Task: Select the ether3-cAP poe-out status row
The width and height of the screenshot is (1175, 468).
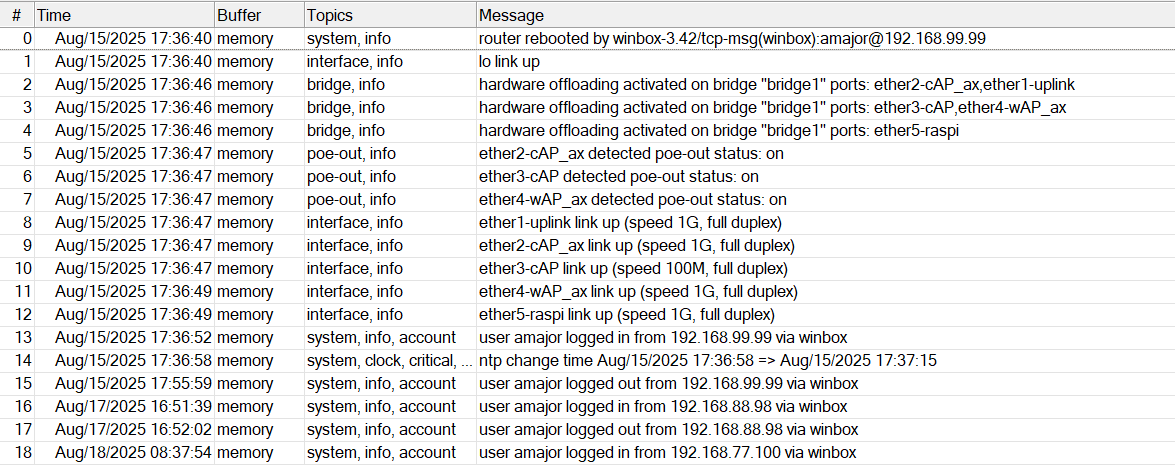Action: [x=618, y=176]
